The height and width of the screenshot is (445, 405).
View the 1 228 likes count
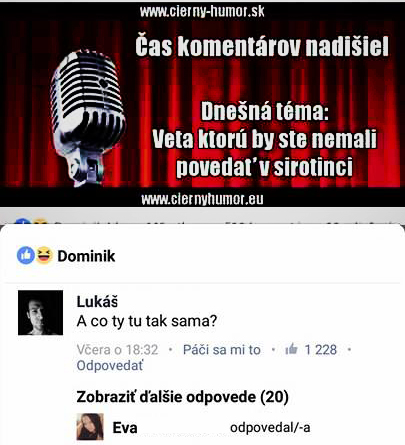[x=321, y=350]
